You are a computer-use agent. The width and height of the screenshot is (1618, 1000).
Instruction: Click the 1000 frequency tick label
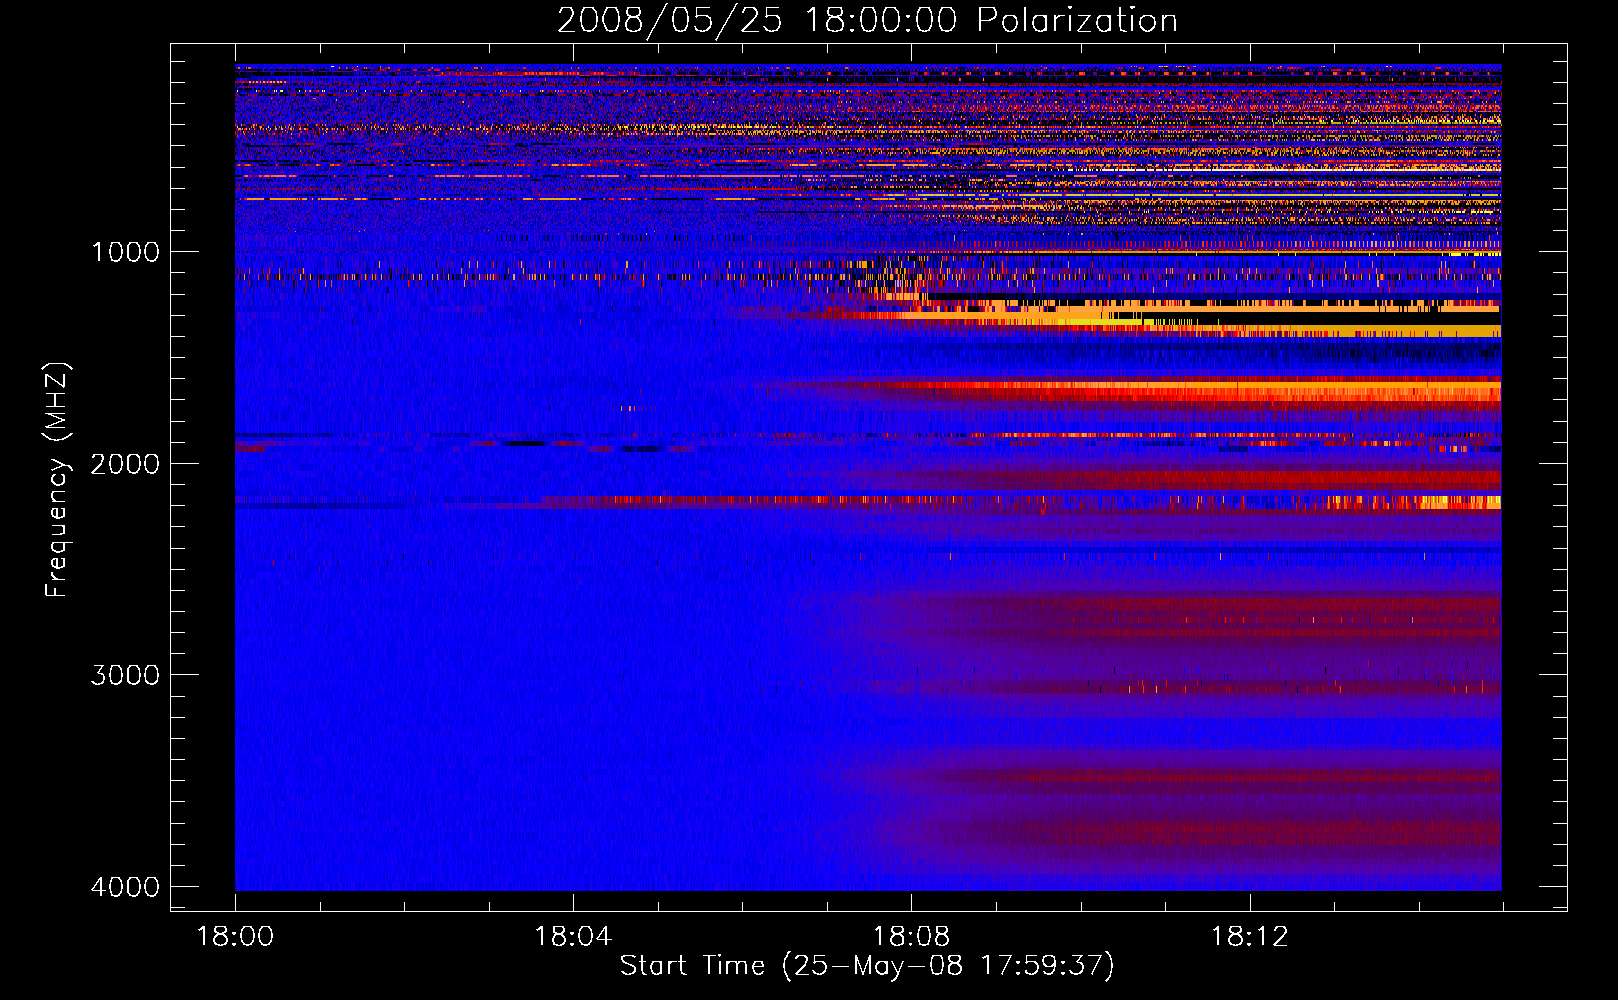tap(125, 252)
